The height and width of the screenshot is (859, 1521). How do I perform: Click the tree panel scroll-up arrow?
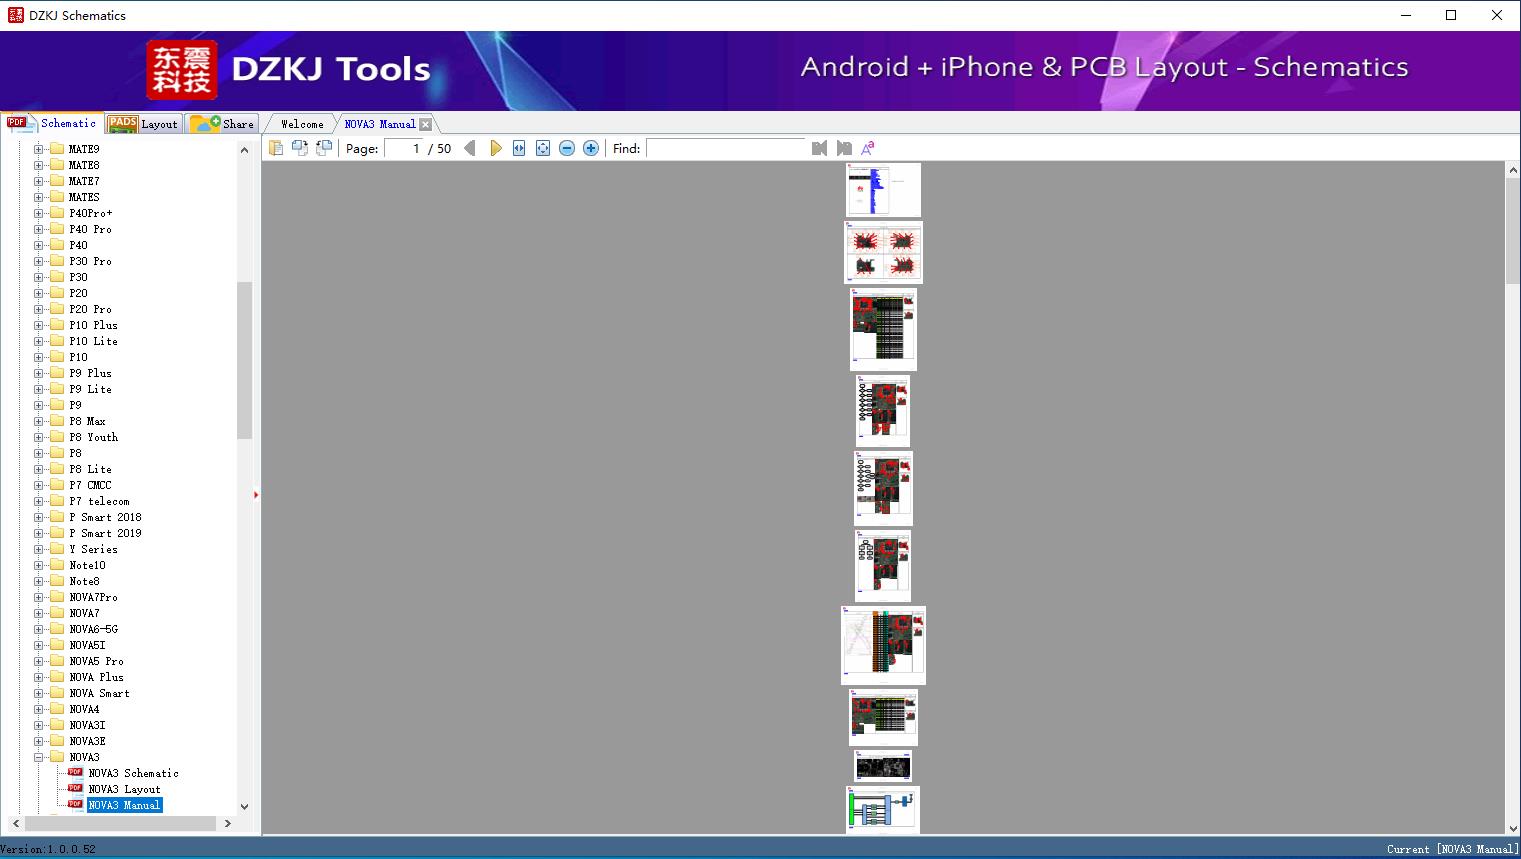(x=244, y=150)
